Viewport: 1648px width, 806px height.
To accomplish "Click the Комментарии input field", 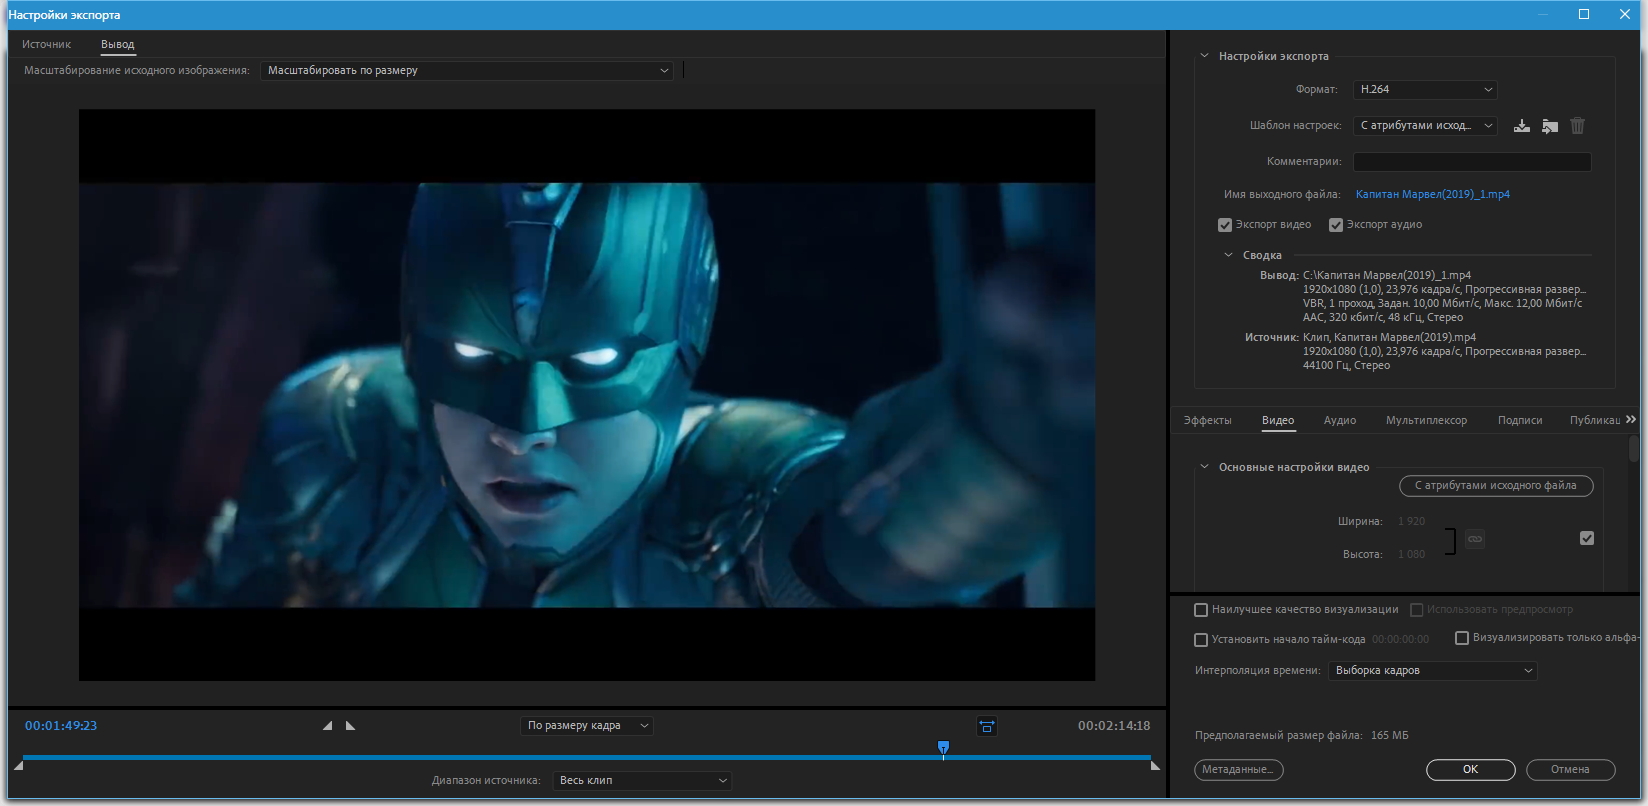I will coord(1472,162).
